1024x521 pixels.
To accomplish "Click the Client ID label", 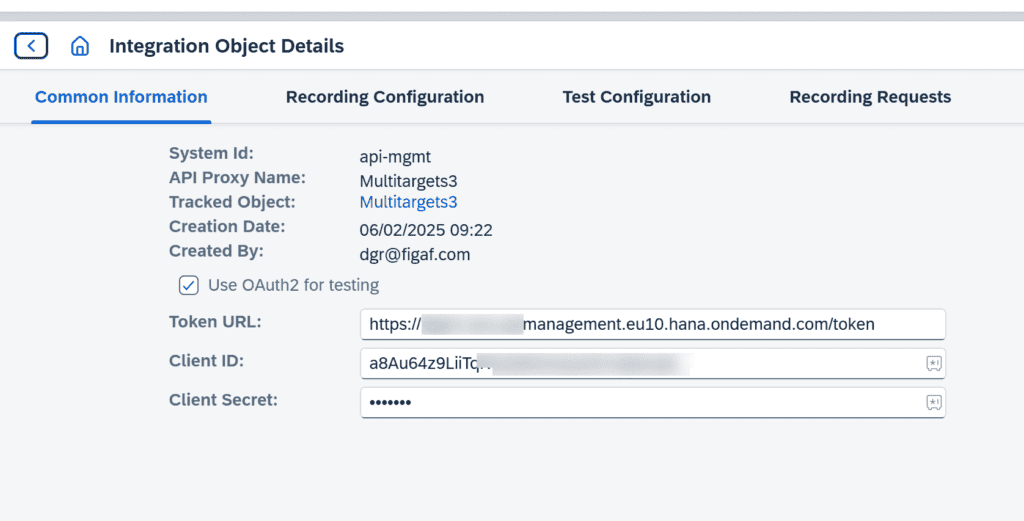I will pyautogui.click(x=206, y=360).
